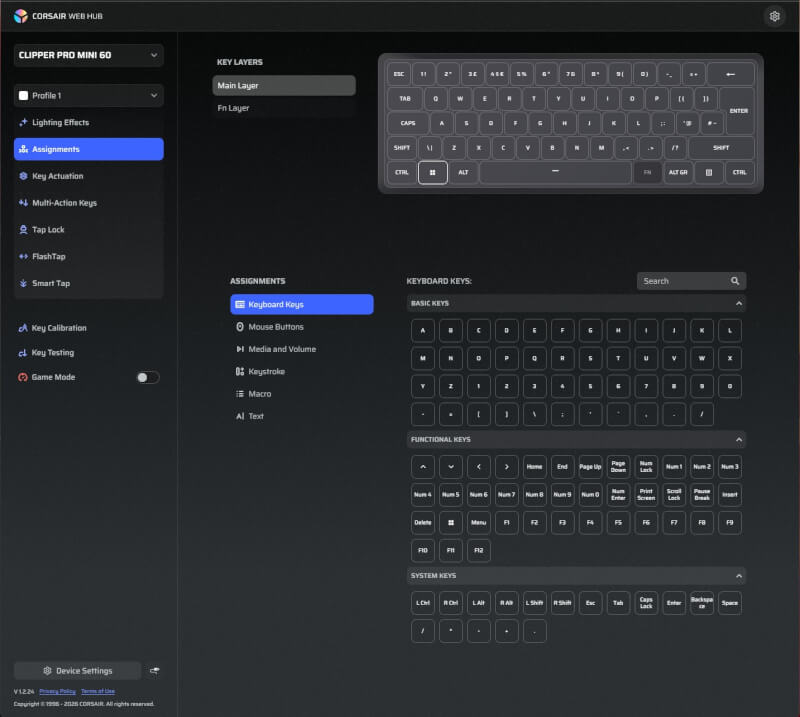Assign the R Shift system key
This screenshot has height=717, width=800.
point(563,603)
